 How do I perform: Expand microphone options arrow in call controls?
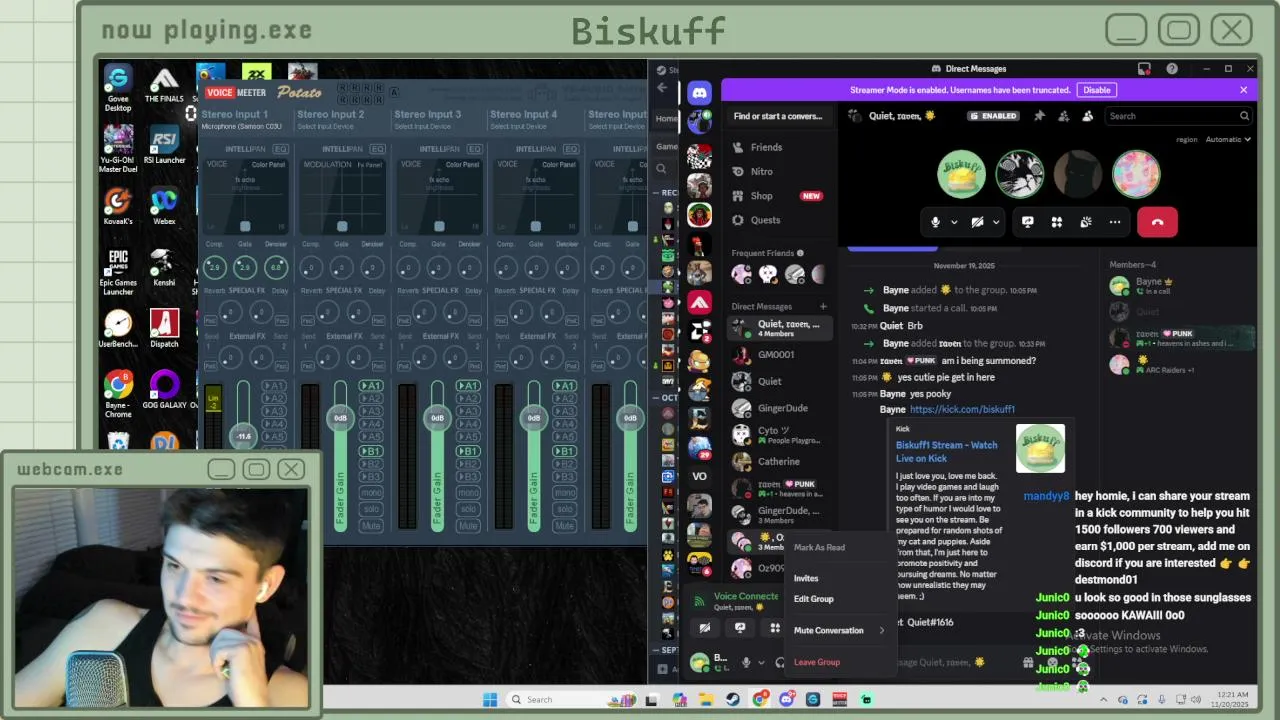[954, 222]
